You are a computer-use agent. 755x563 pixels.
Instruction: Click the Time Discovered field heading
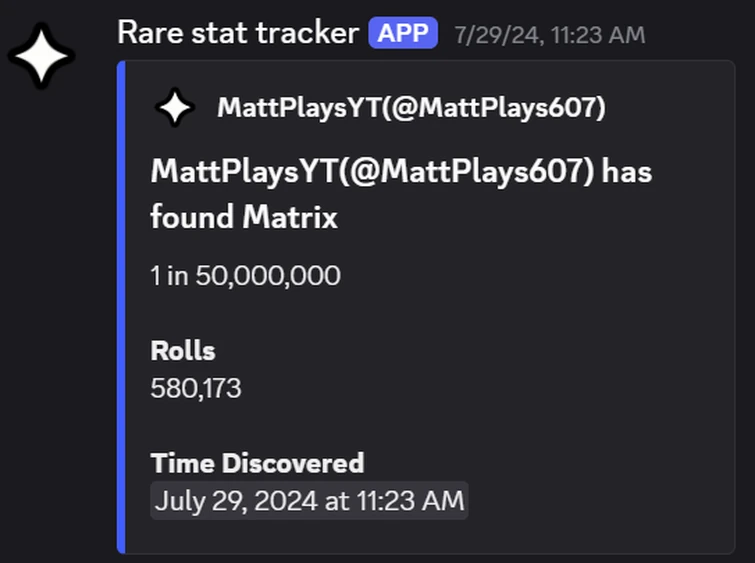257,463
